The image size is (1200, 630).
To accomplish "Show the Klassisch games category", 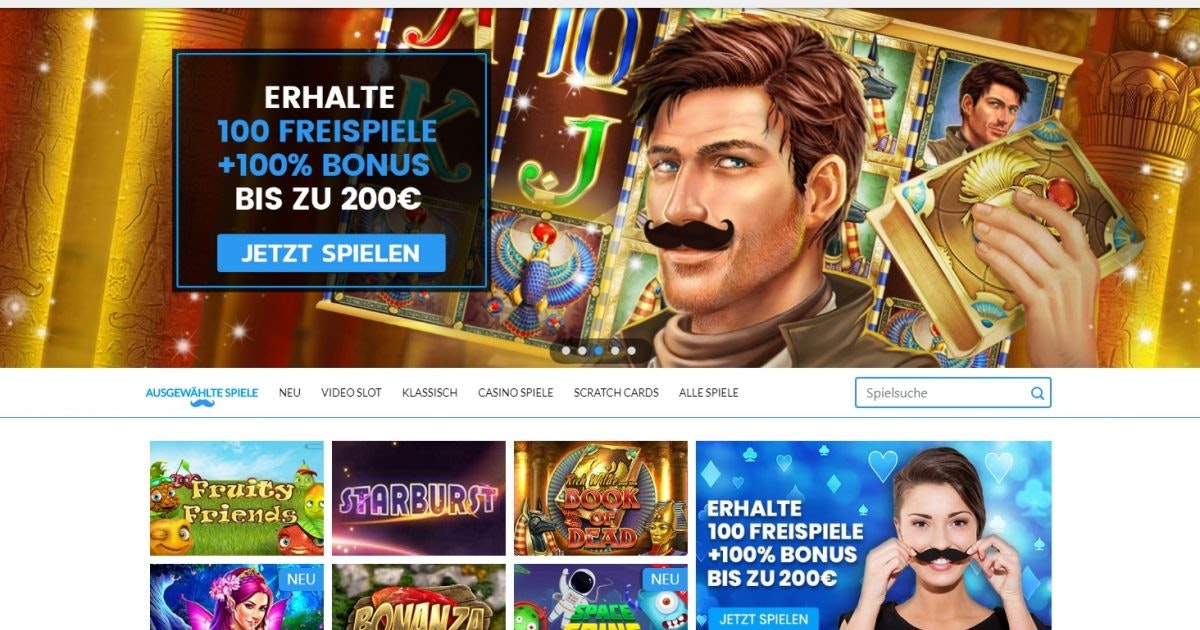I will pos(430,393).
